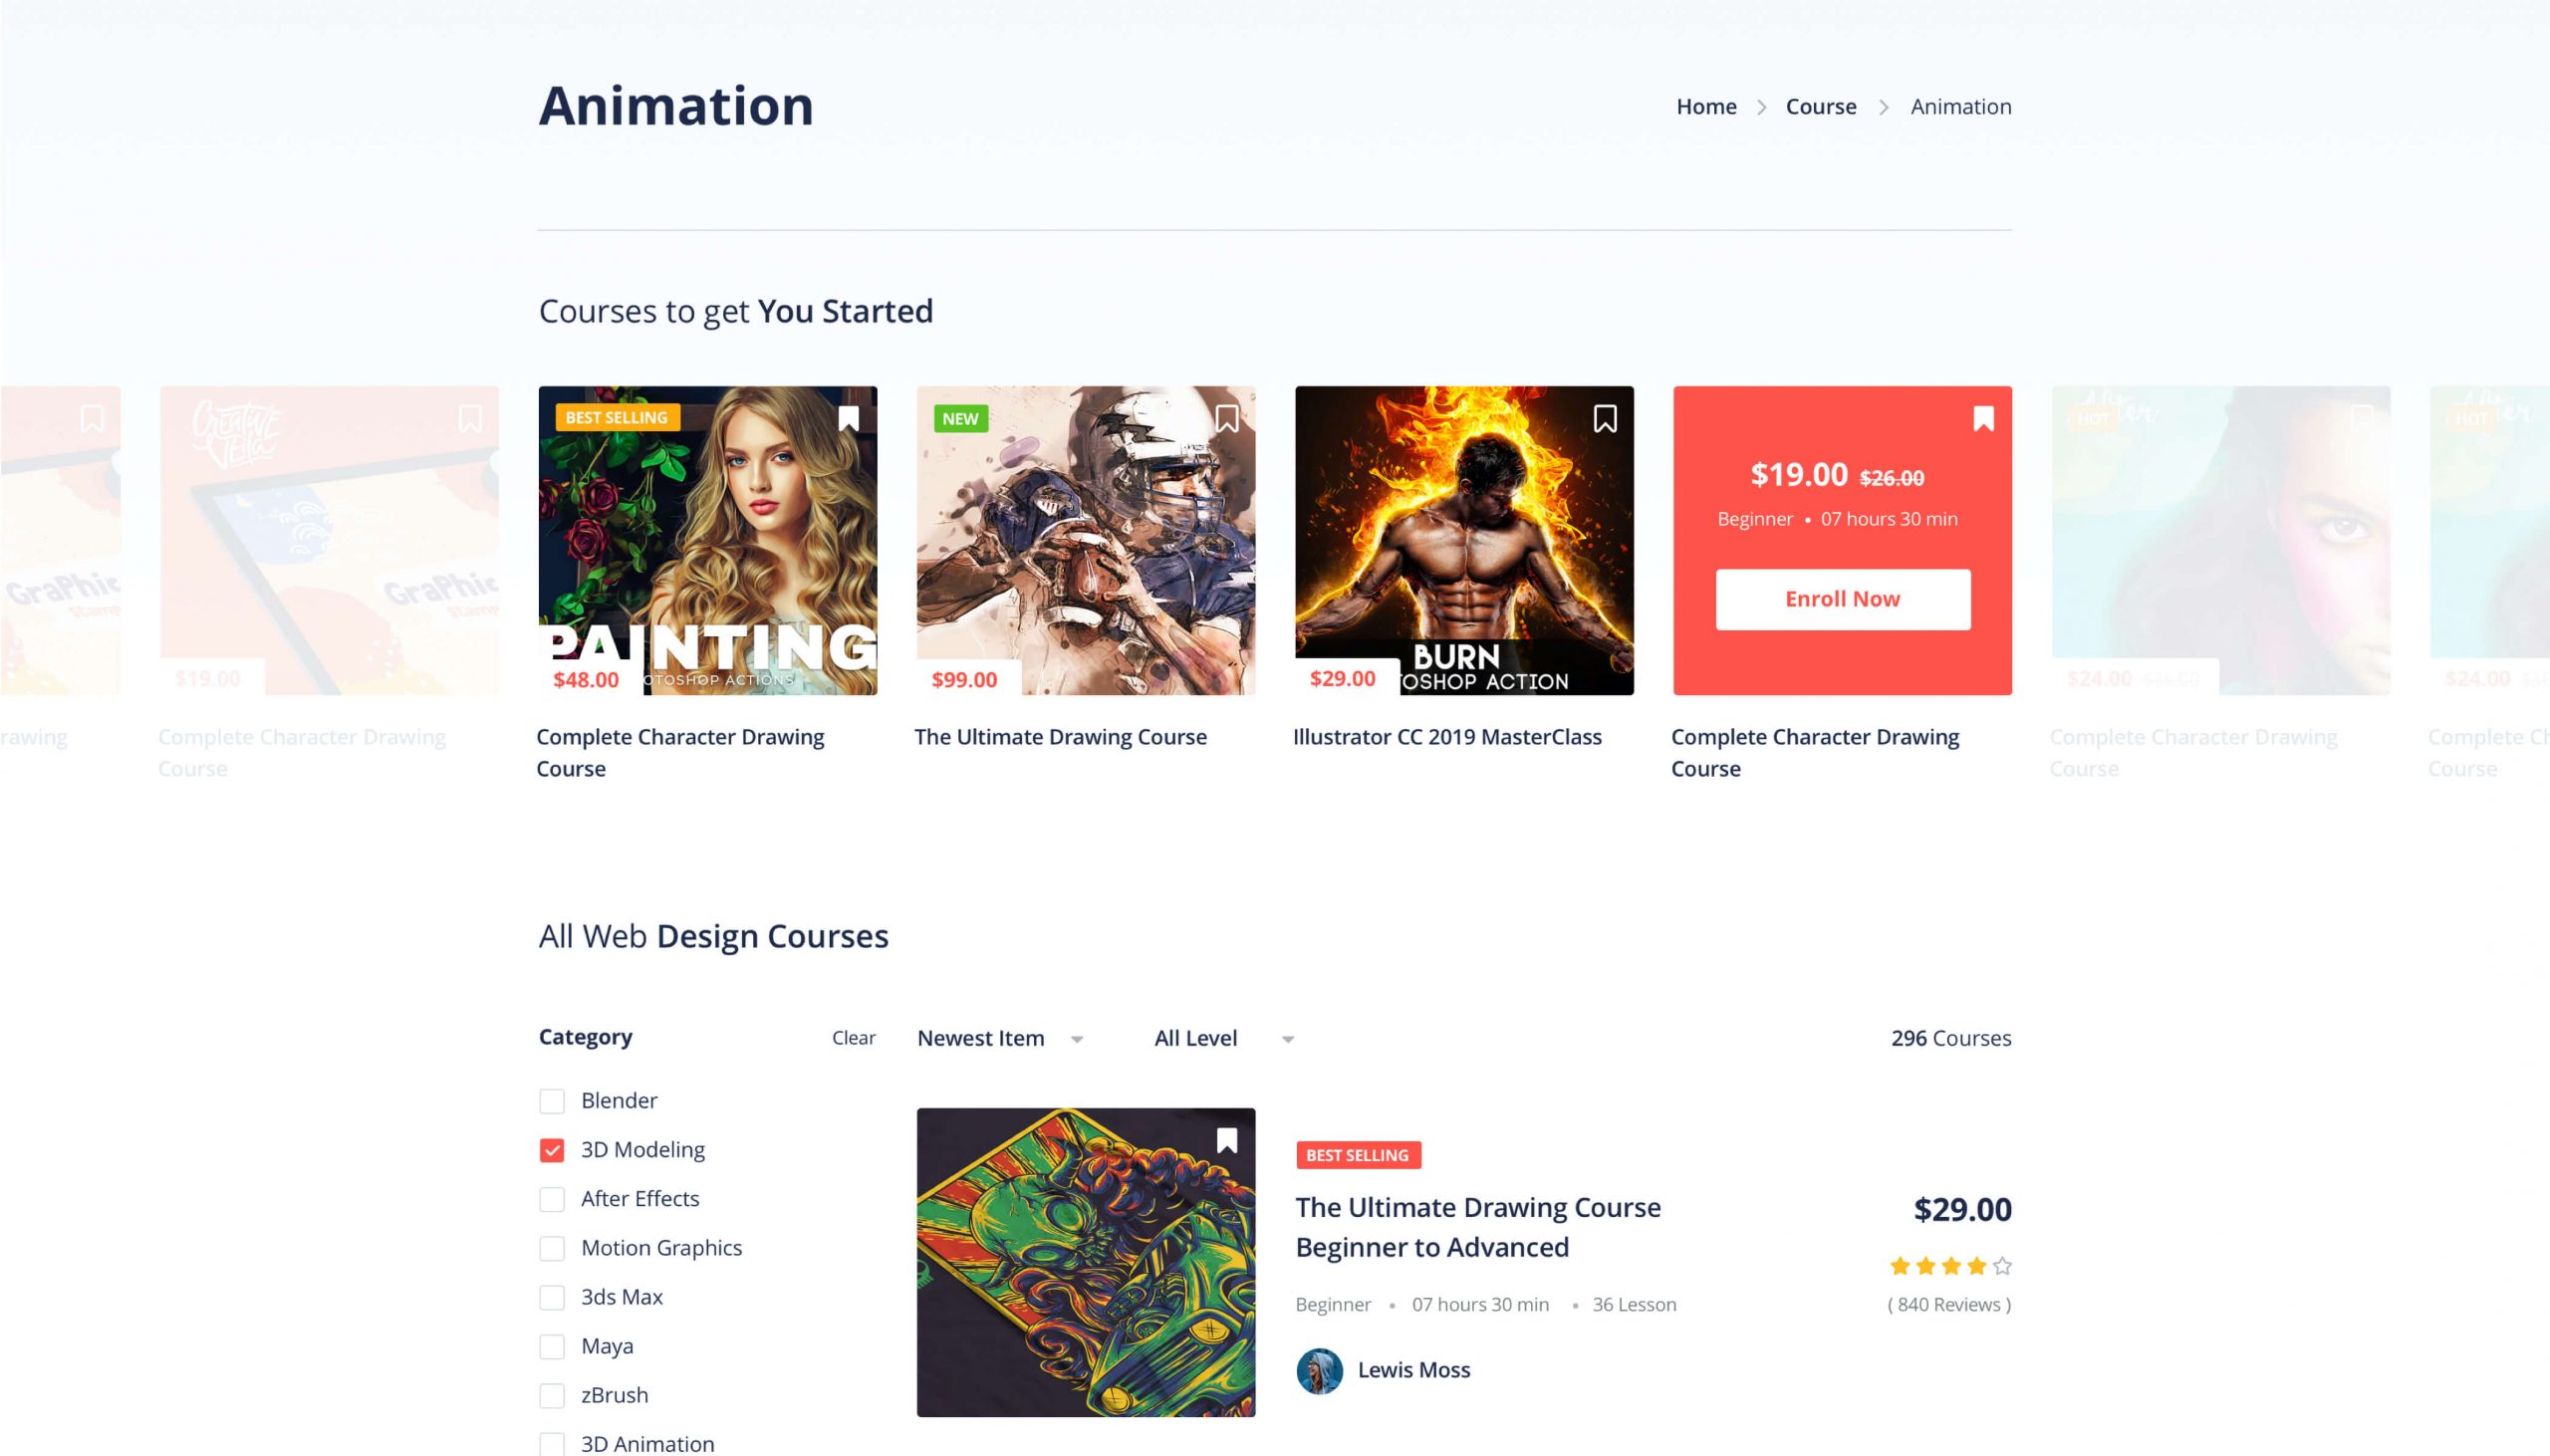This screenshot has width=2550, height=1456.
Task: Click Lewis Moss avatar picture
Action: [1319, 1371]
